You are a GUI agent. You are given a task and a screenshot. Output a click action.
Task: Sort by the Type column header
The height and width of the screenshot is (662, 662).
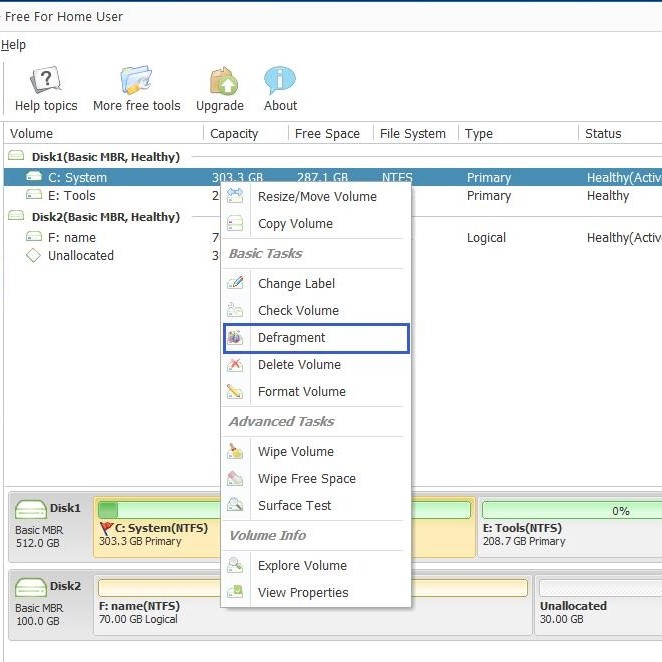[x=518, y=133]
